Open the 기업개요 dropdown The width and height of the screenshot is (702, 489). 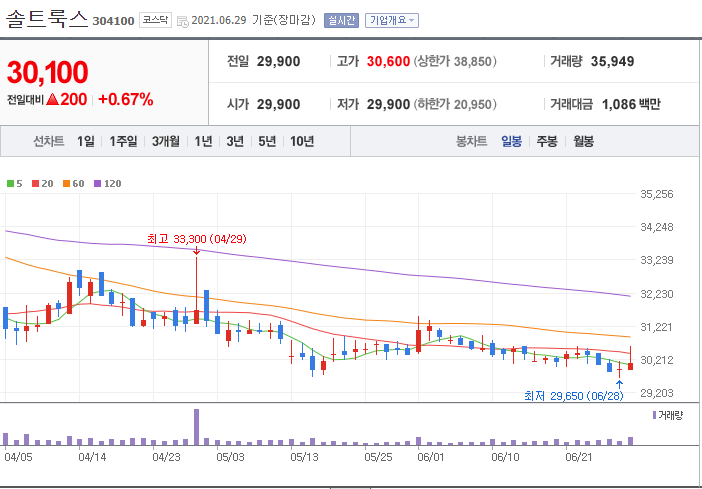coord(392,20)
